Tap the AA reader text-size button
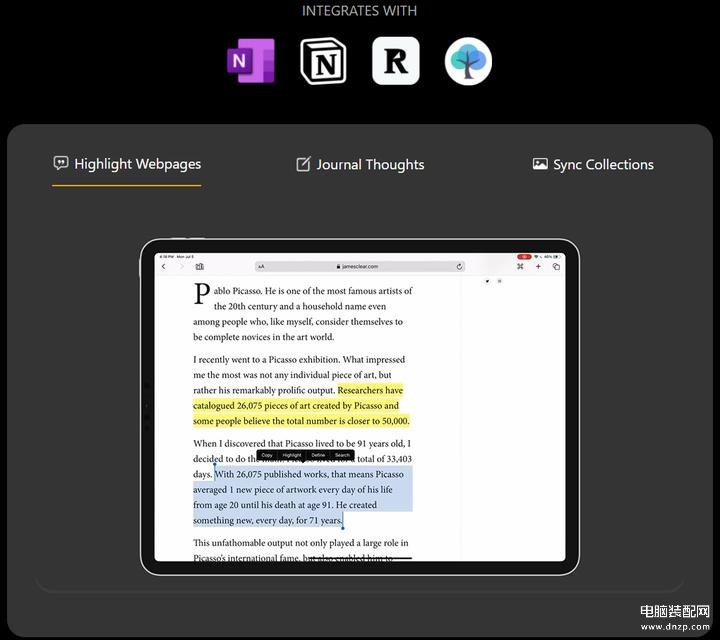Screen dimensions: 720x640 point(261,267)
